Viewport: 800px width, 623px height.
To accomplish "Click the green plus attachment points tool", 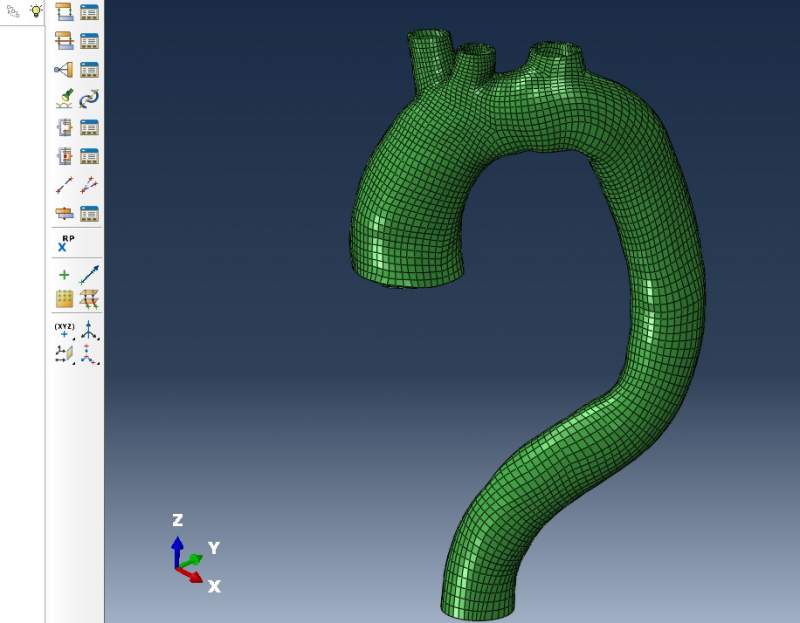I will point(64,275).
